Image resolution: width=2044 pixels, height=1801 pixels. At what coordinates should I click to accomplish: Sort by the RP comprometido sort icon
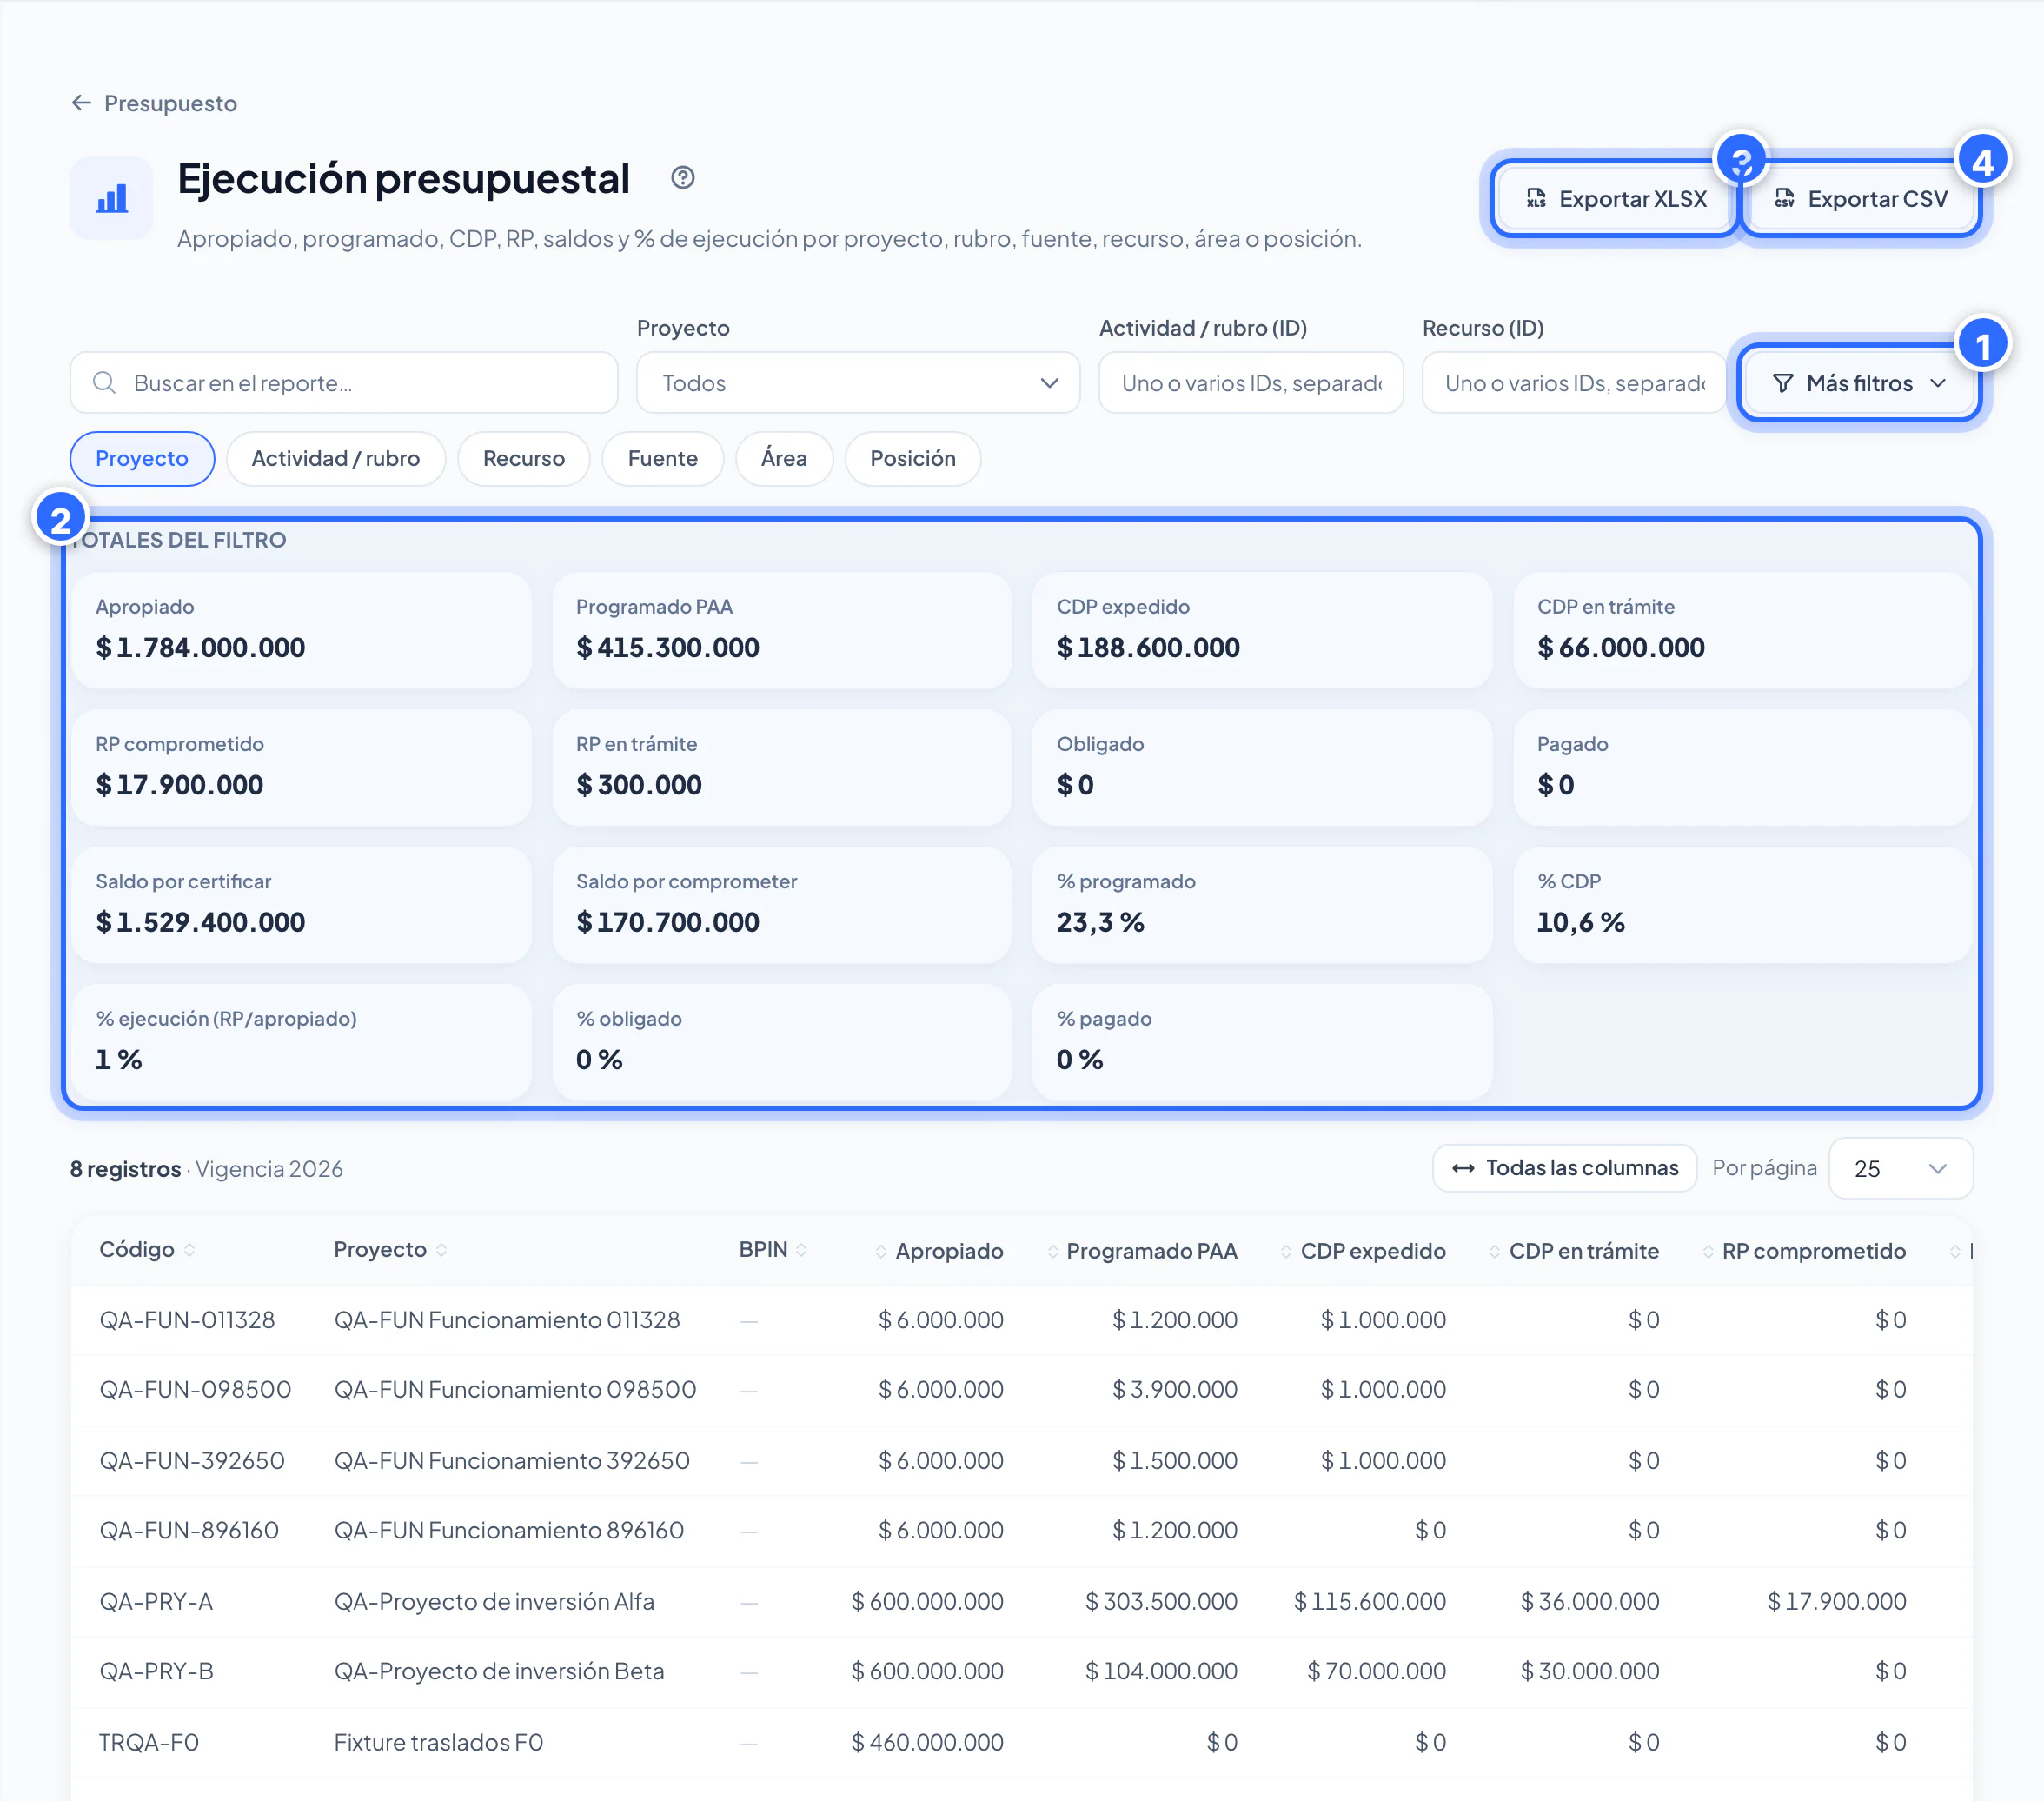click(x=1708, y=1252)
